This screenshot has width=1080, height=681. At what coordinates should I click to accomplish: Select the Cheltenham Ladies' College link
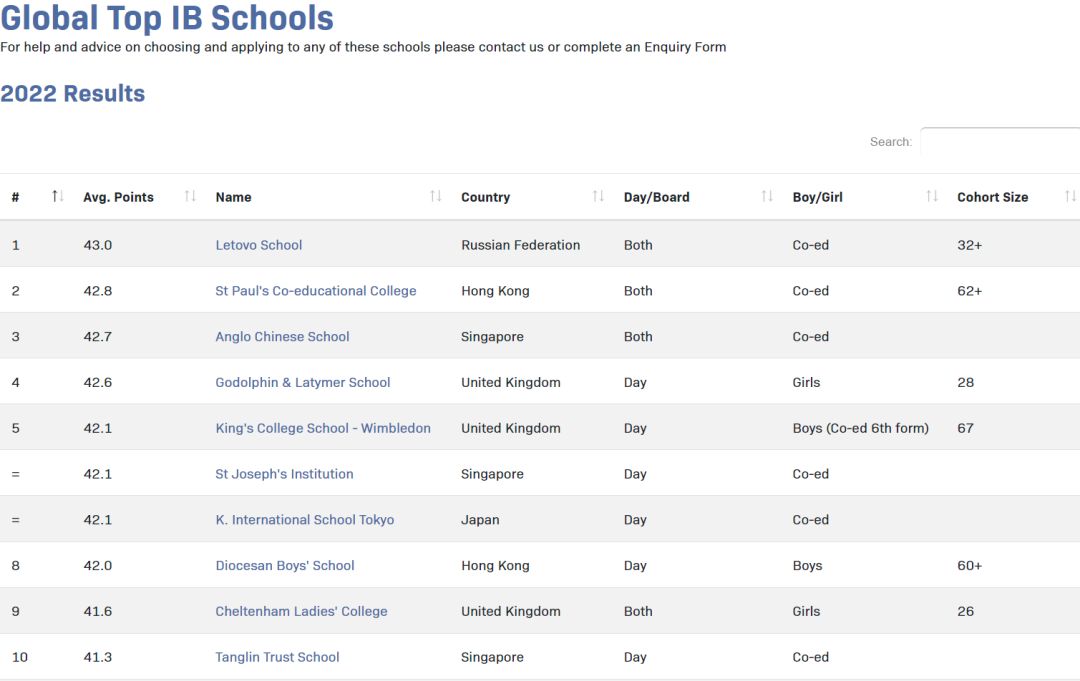(301, 611)
